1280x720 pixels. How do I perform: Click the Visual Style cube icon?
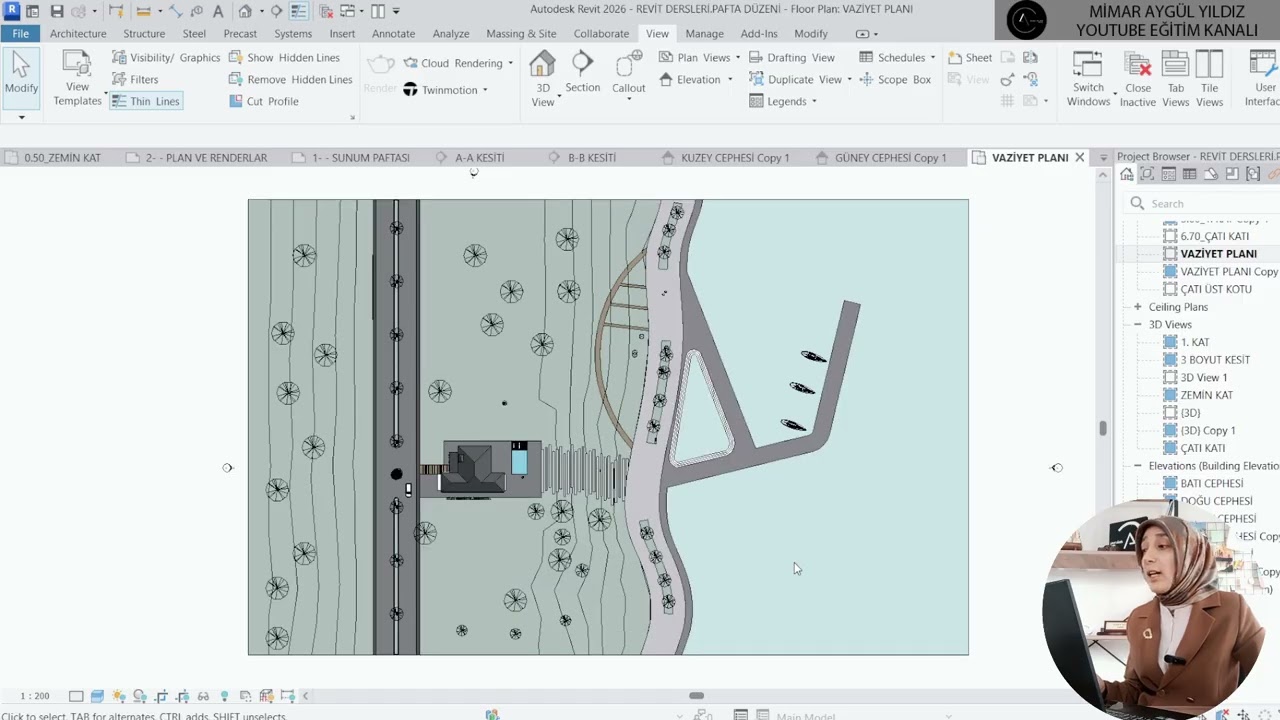97,696
